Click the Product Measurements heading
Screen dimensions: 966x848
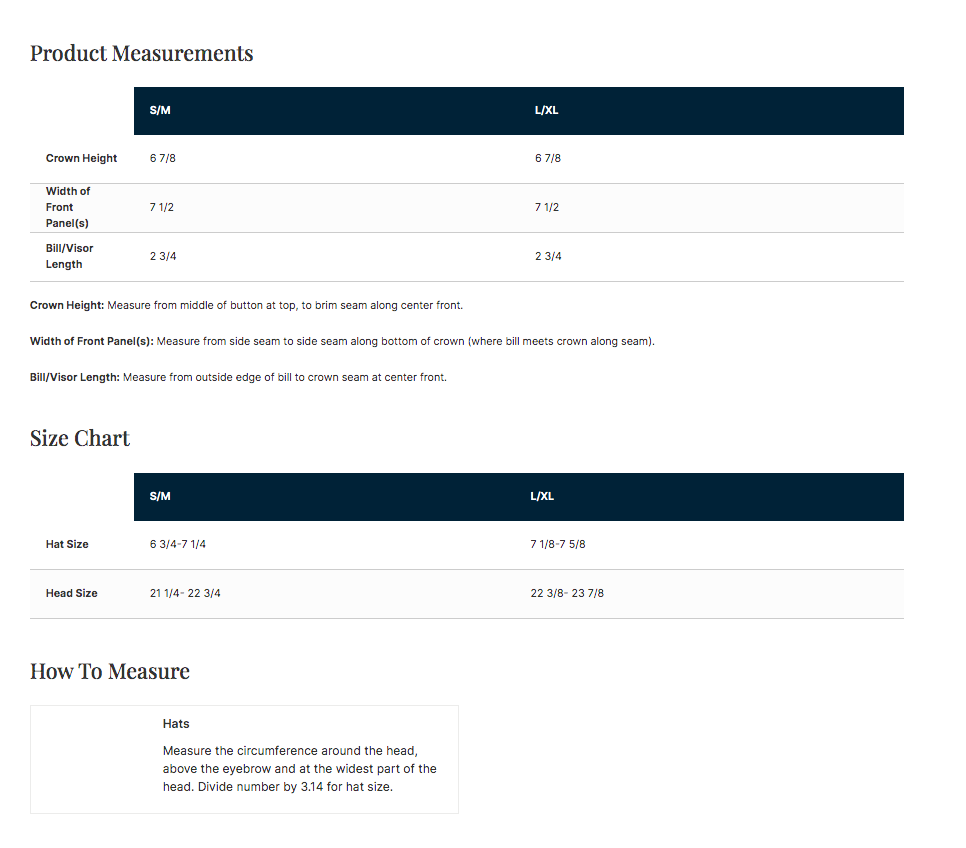click(141, 53)
